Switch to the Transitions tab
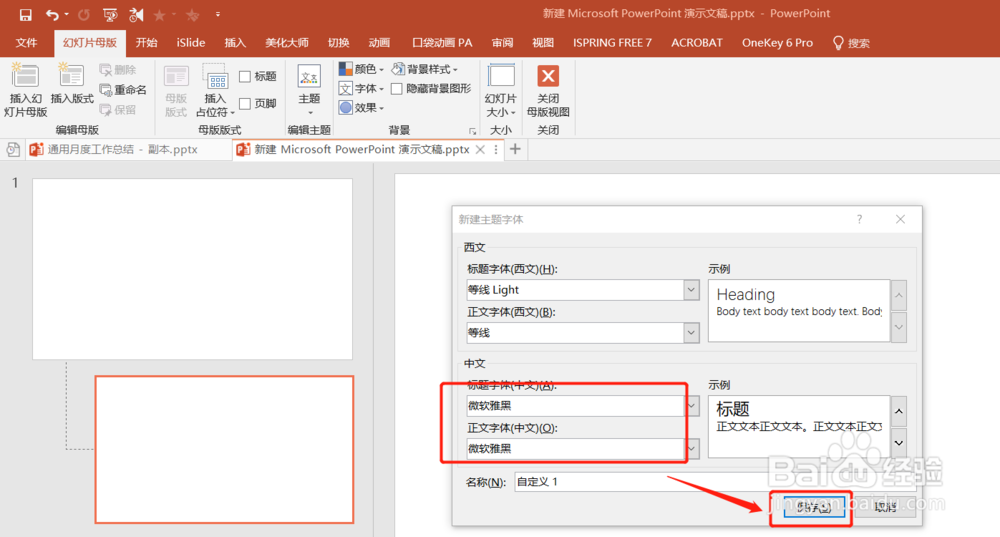 tap(338, 43)
